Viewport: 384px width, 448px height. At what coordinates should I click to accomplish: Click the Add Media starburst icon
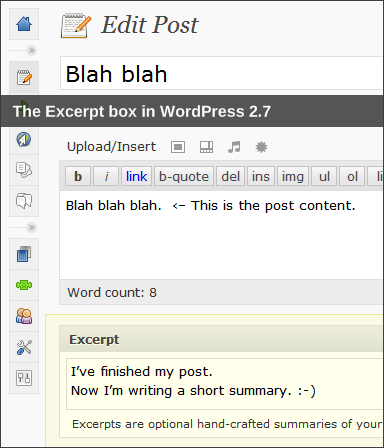pos(261,147)
